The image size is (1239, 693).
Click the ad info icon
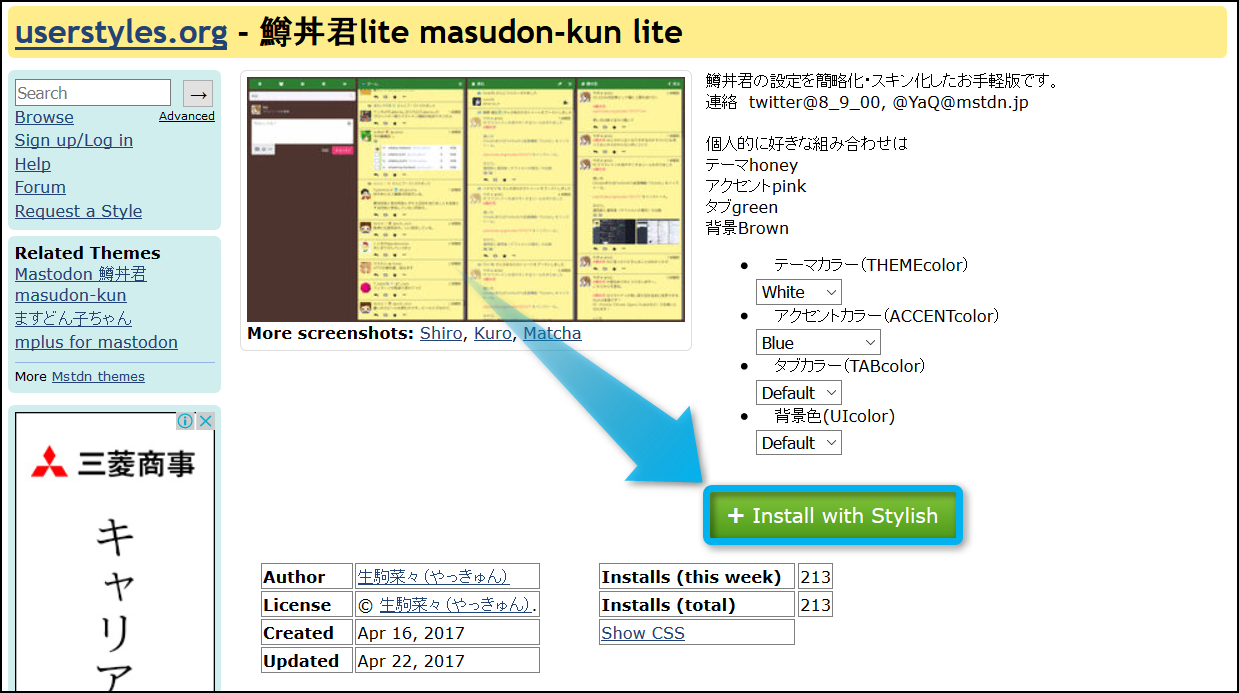pyautogui.click(x=185, y=421)
